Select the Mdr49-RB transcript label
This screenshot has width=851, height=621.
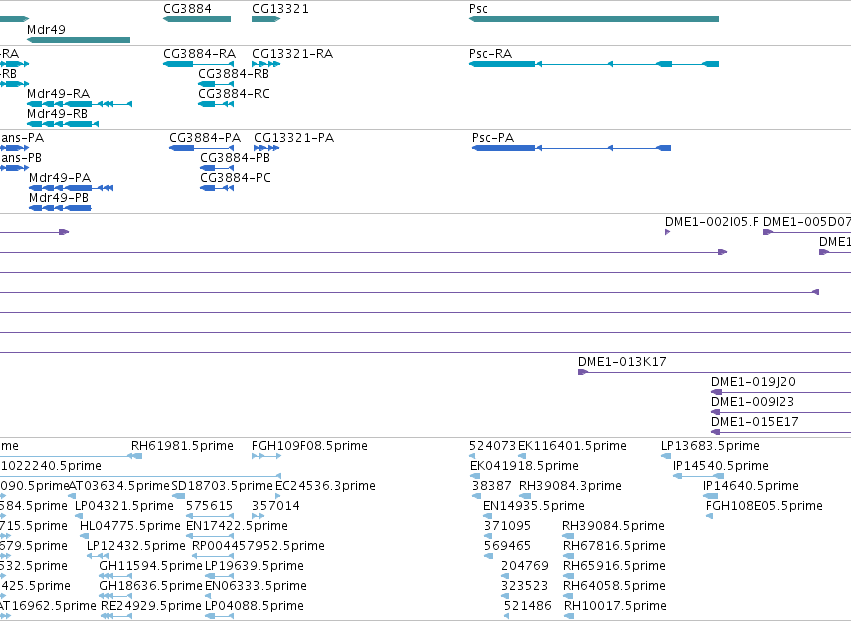coord(58,114)
